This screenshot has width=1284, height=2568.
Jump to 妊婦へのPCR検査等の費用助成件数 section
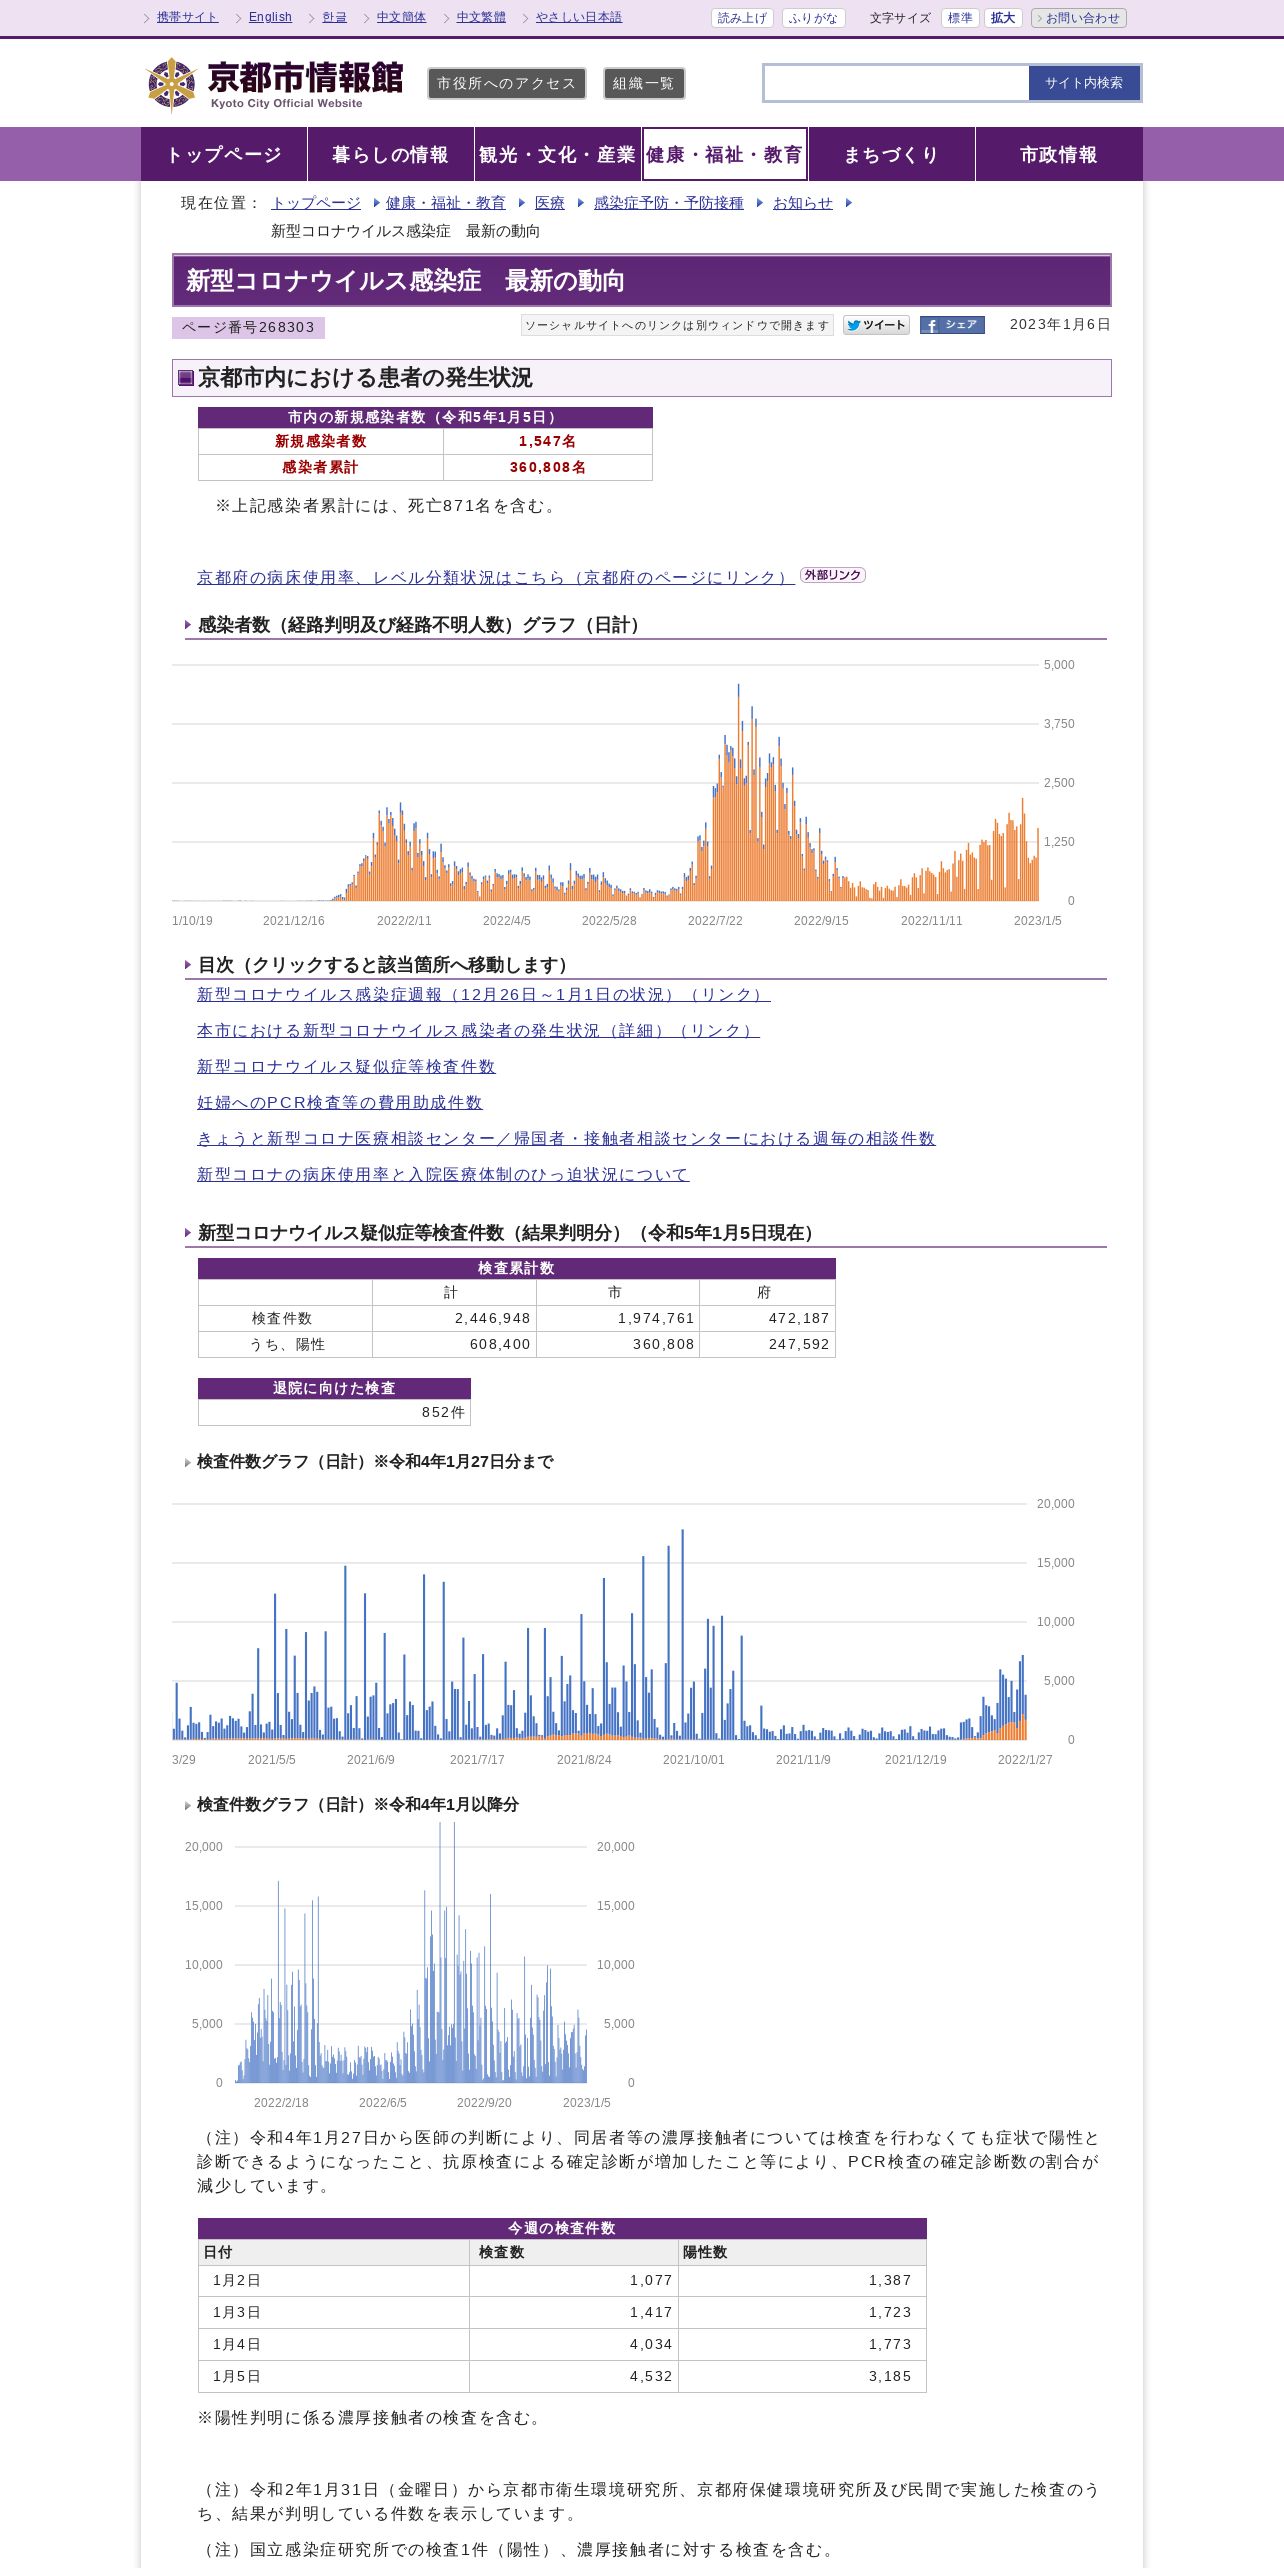coord(340,1102)
